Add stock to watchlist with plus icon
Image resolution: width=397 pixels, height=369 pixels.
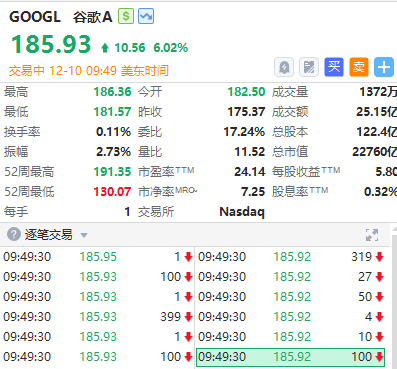[x=384, y=67]
